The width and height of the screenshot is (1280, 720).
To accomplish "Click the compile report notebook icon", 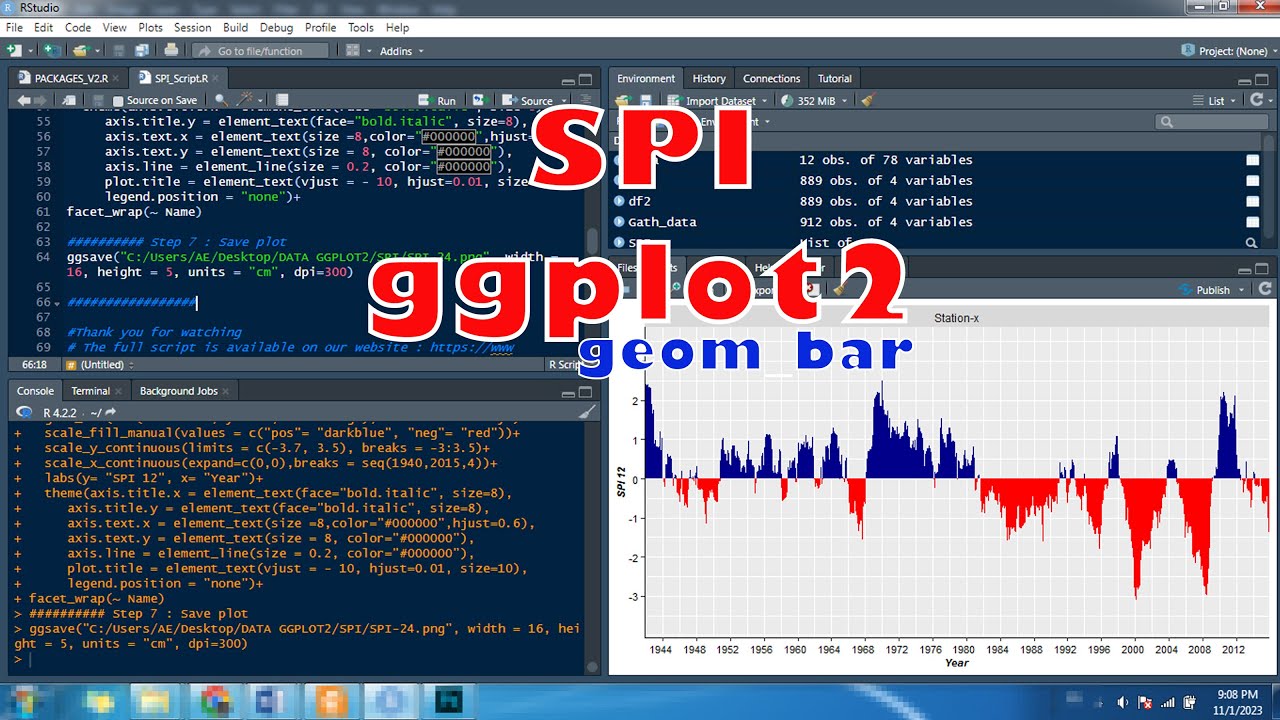I will click(x=283, y=100).
